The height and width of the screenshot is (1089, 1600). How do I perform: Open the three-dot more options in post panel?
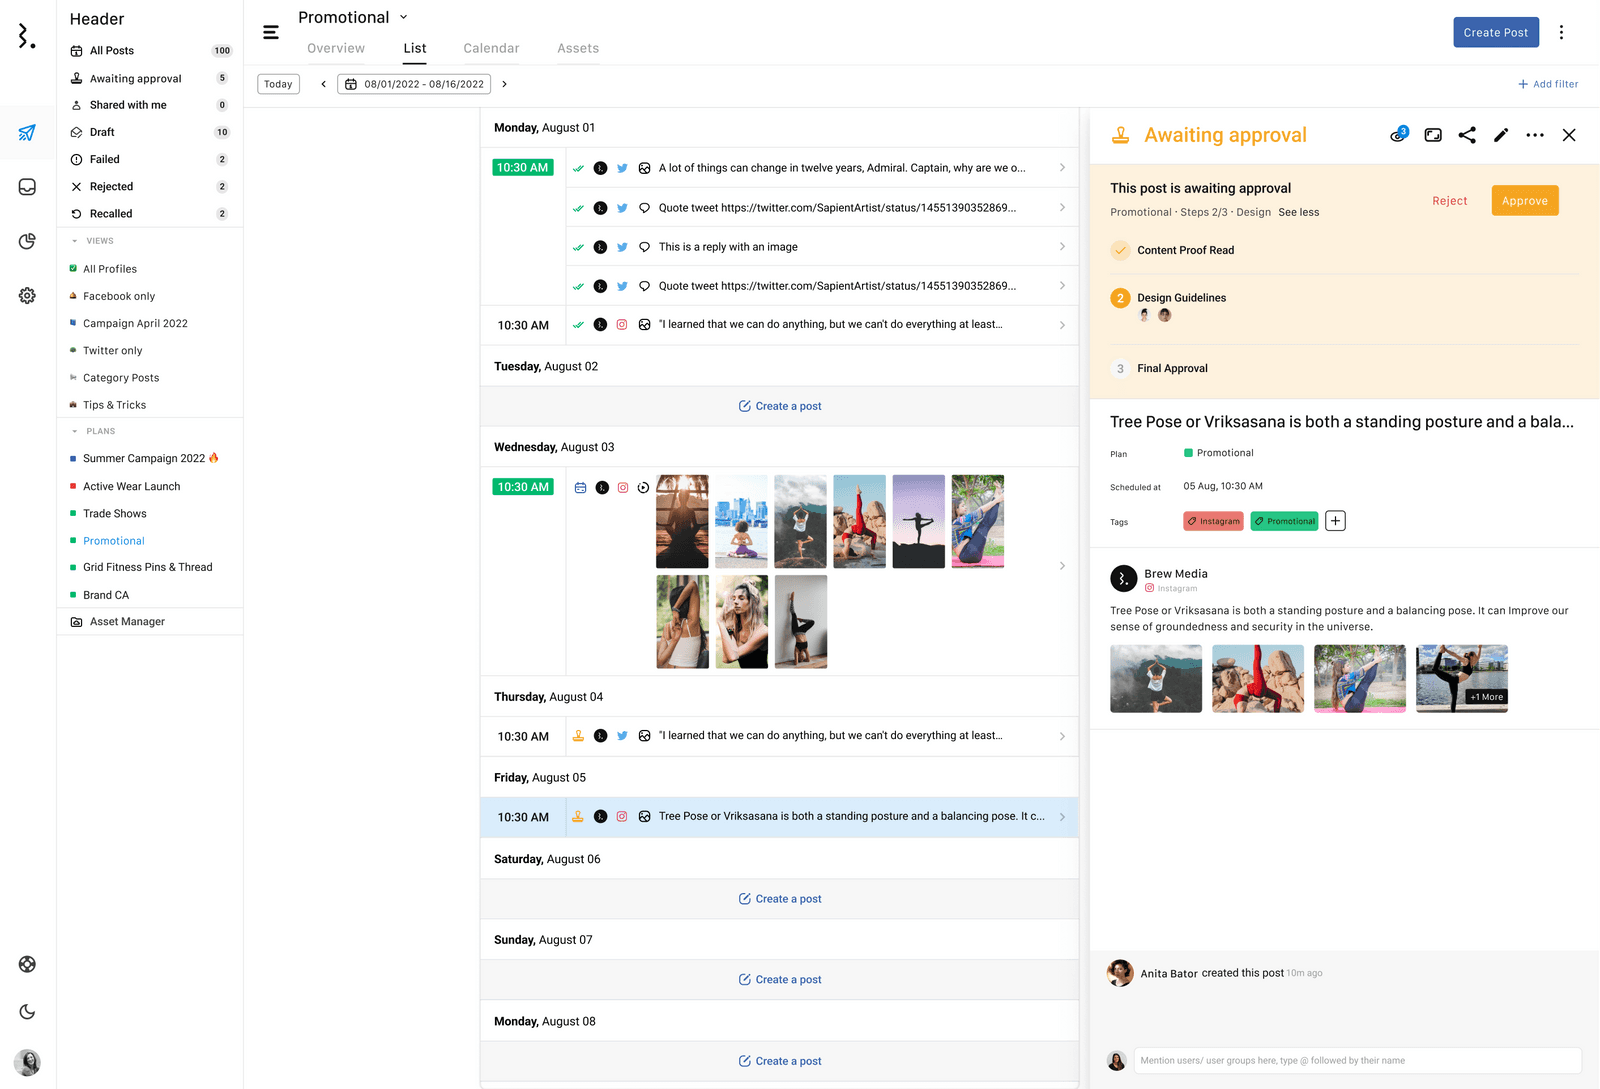pyautogui.click(x=1535, y=135)
